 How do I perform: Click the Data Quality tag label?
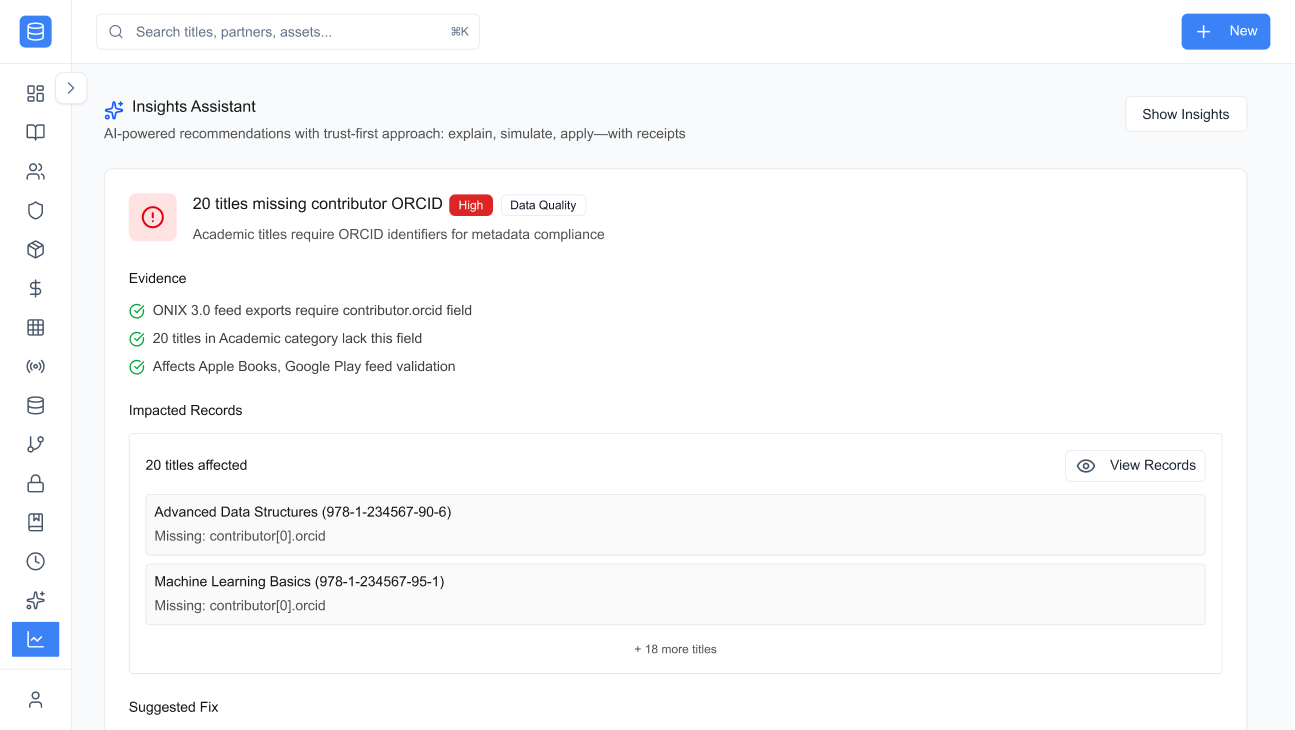[x=543, y=205]
